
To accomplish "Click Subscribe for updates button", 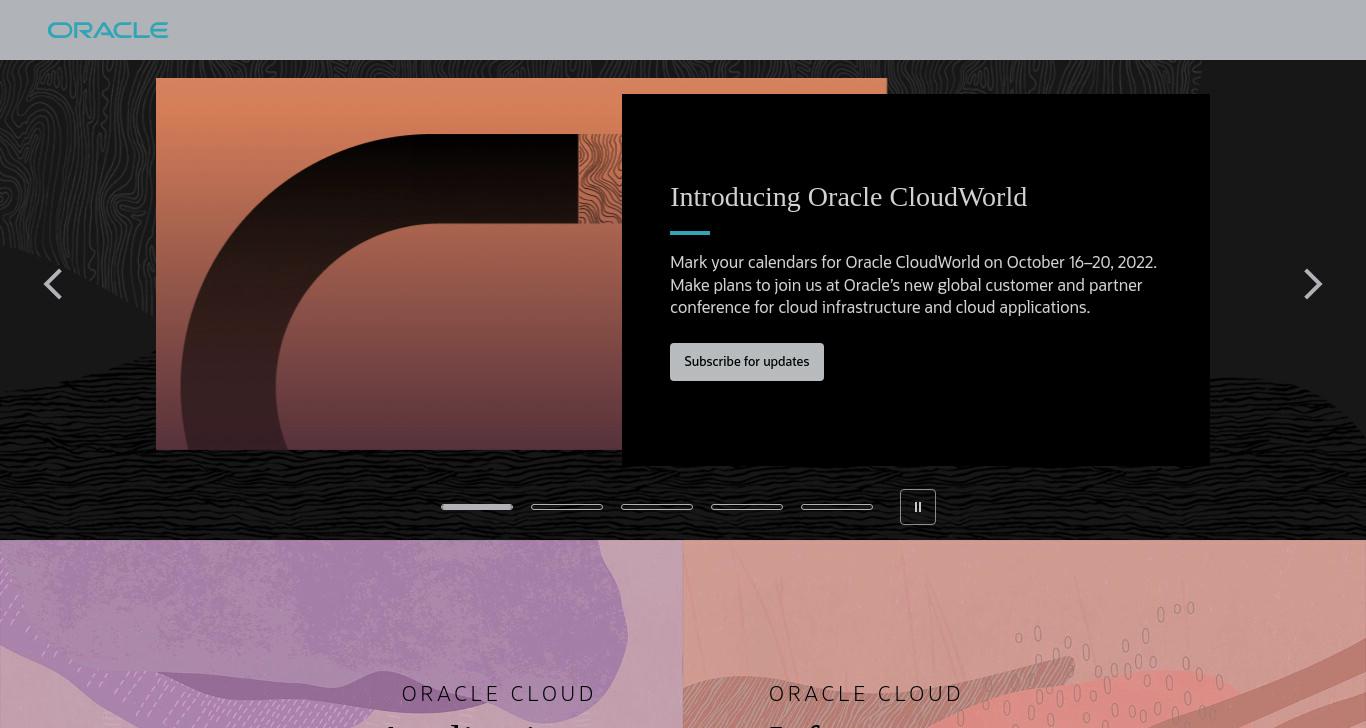I will click(747, 362).
